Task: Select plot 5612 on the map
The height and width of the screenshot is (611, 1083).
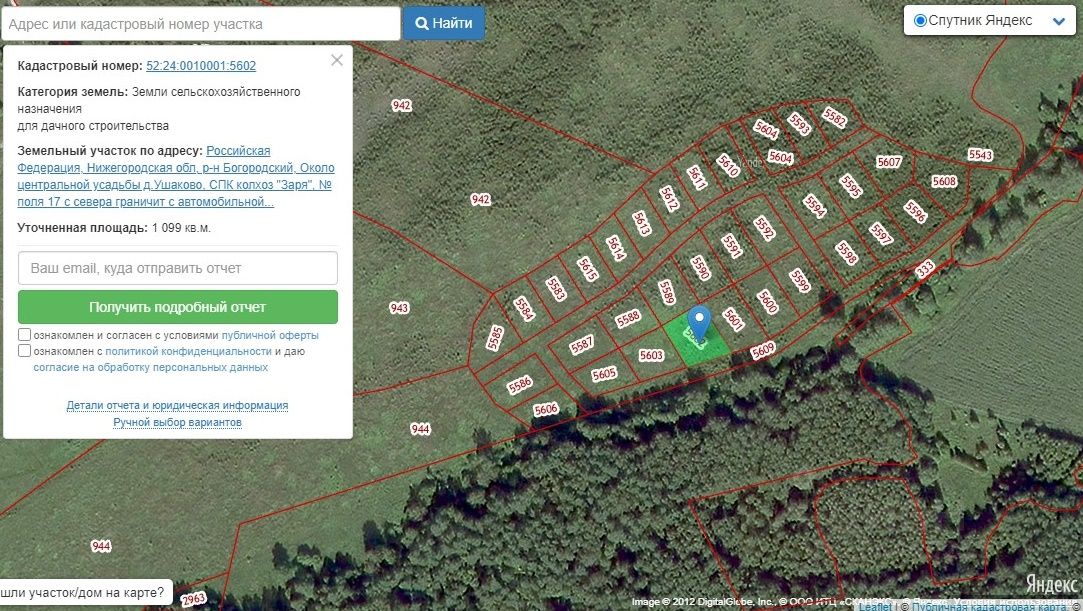Action: (669, 198)
